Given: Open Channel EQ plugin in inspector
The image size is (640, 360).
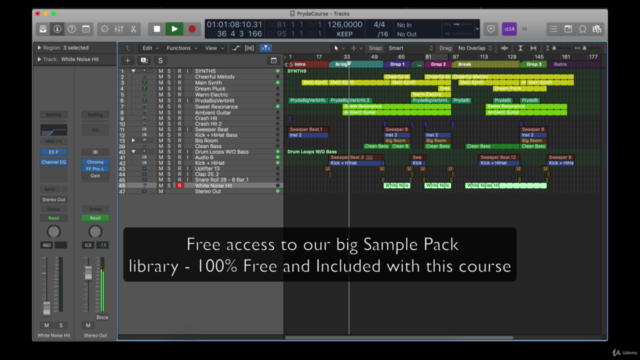Looking at the screenshot, I should [x=53, y=162].
